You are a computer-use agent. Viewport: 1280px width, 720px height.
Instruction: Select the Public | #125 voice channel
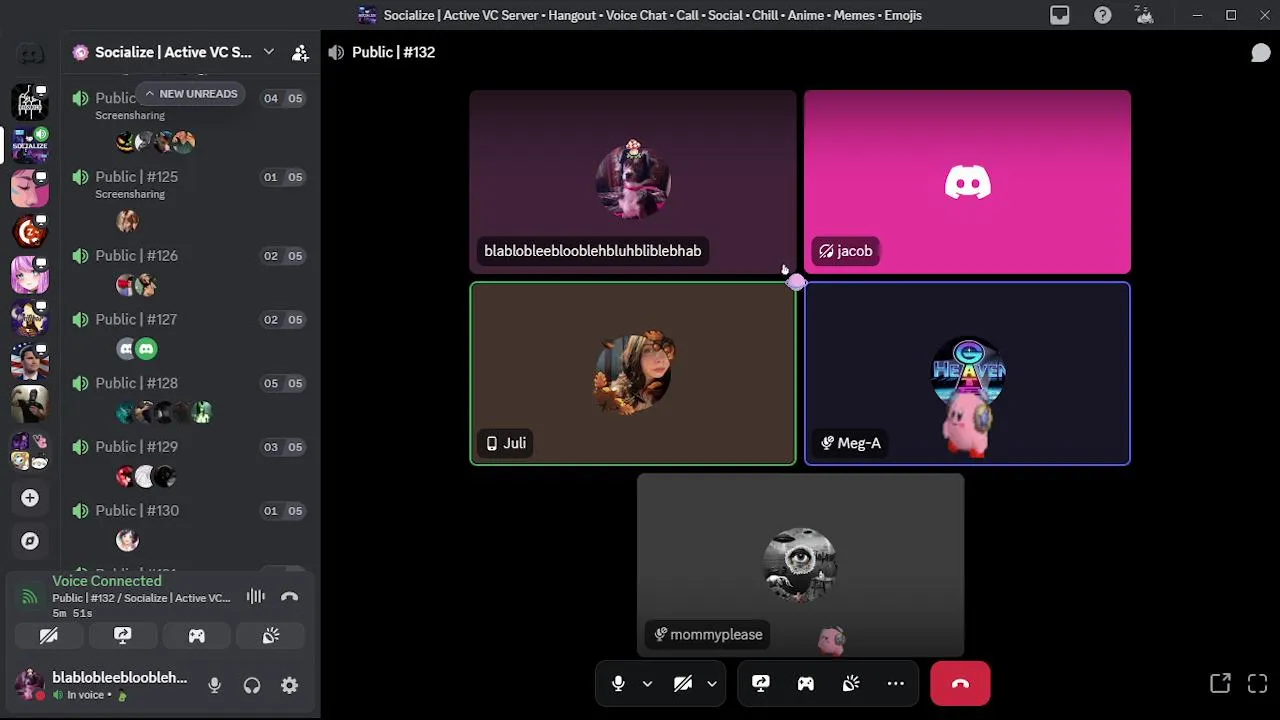[x=188, y=177]
